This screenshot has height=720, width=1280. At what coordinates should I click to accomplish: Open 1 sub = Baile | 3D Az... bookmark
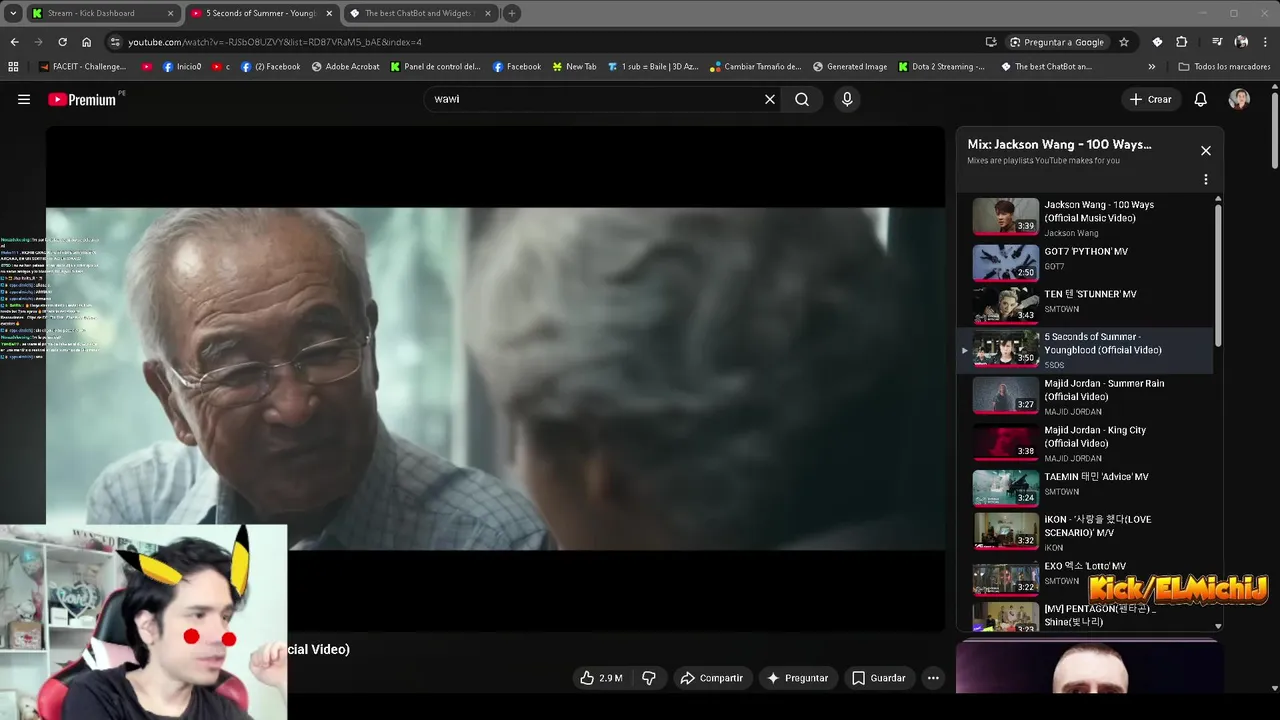pos(653,67)
